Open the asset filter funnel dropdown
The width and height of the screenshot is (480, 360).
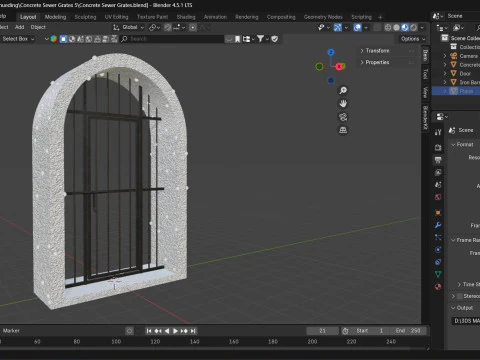pos(262,39)
